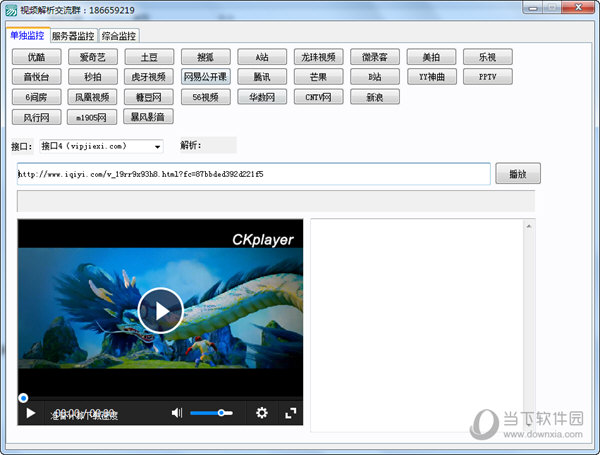Enter fullscreen with the expand icon
Image resolution: width=600 pixels, height=455 pixels.
pos(291,413)
